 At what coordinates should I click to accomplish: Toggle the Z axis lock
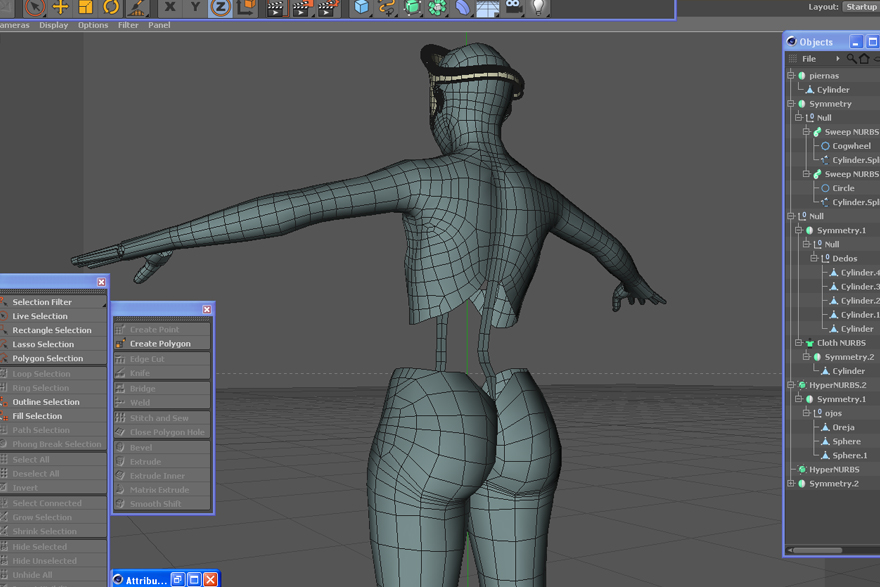220,7
